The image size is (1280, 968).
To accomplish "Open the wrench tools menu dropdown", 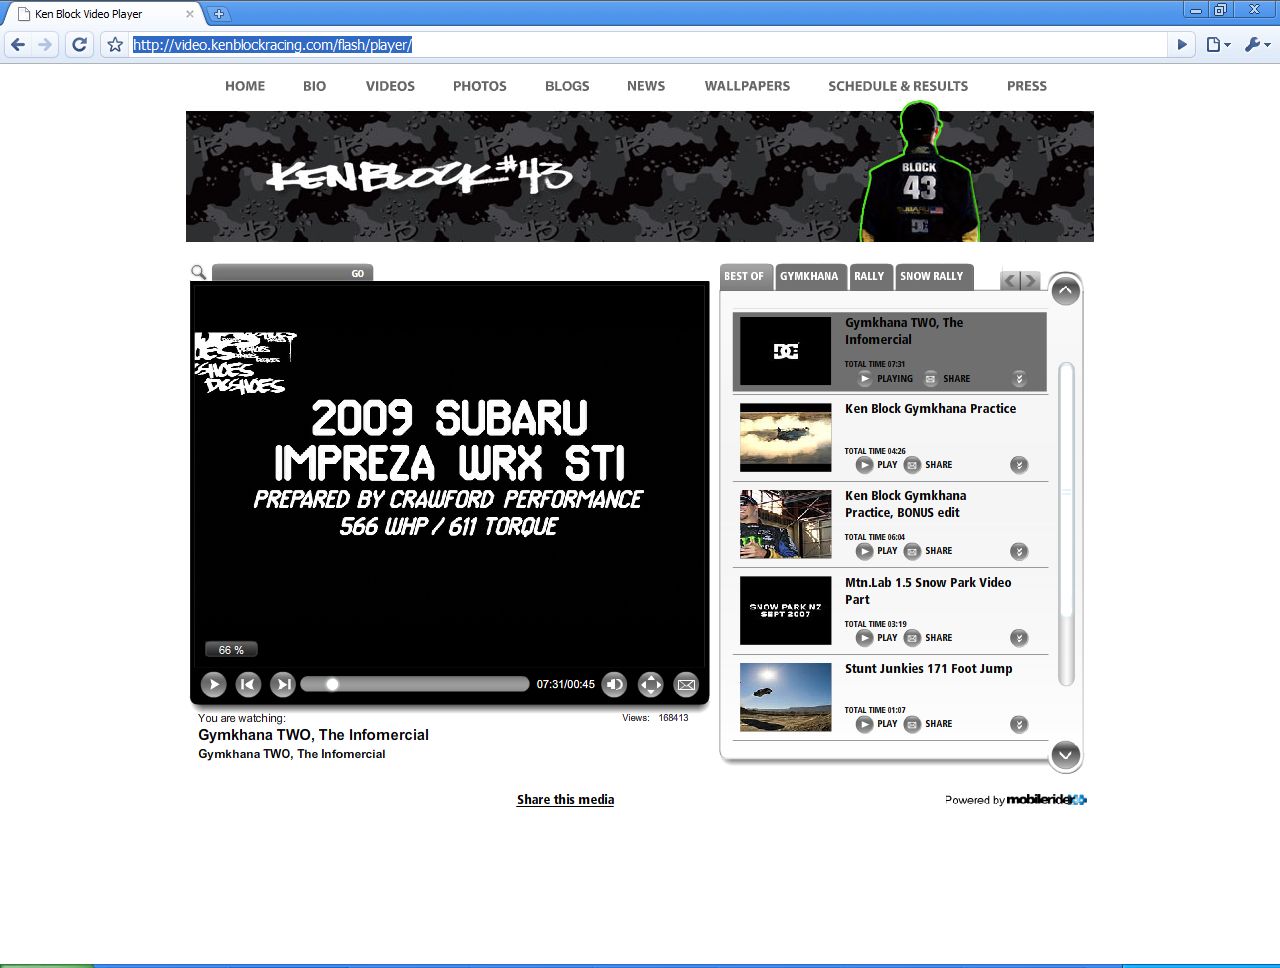I will coord(1257,44).
